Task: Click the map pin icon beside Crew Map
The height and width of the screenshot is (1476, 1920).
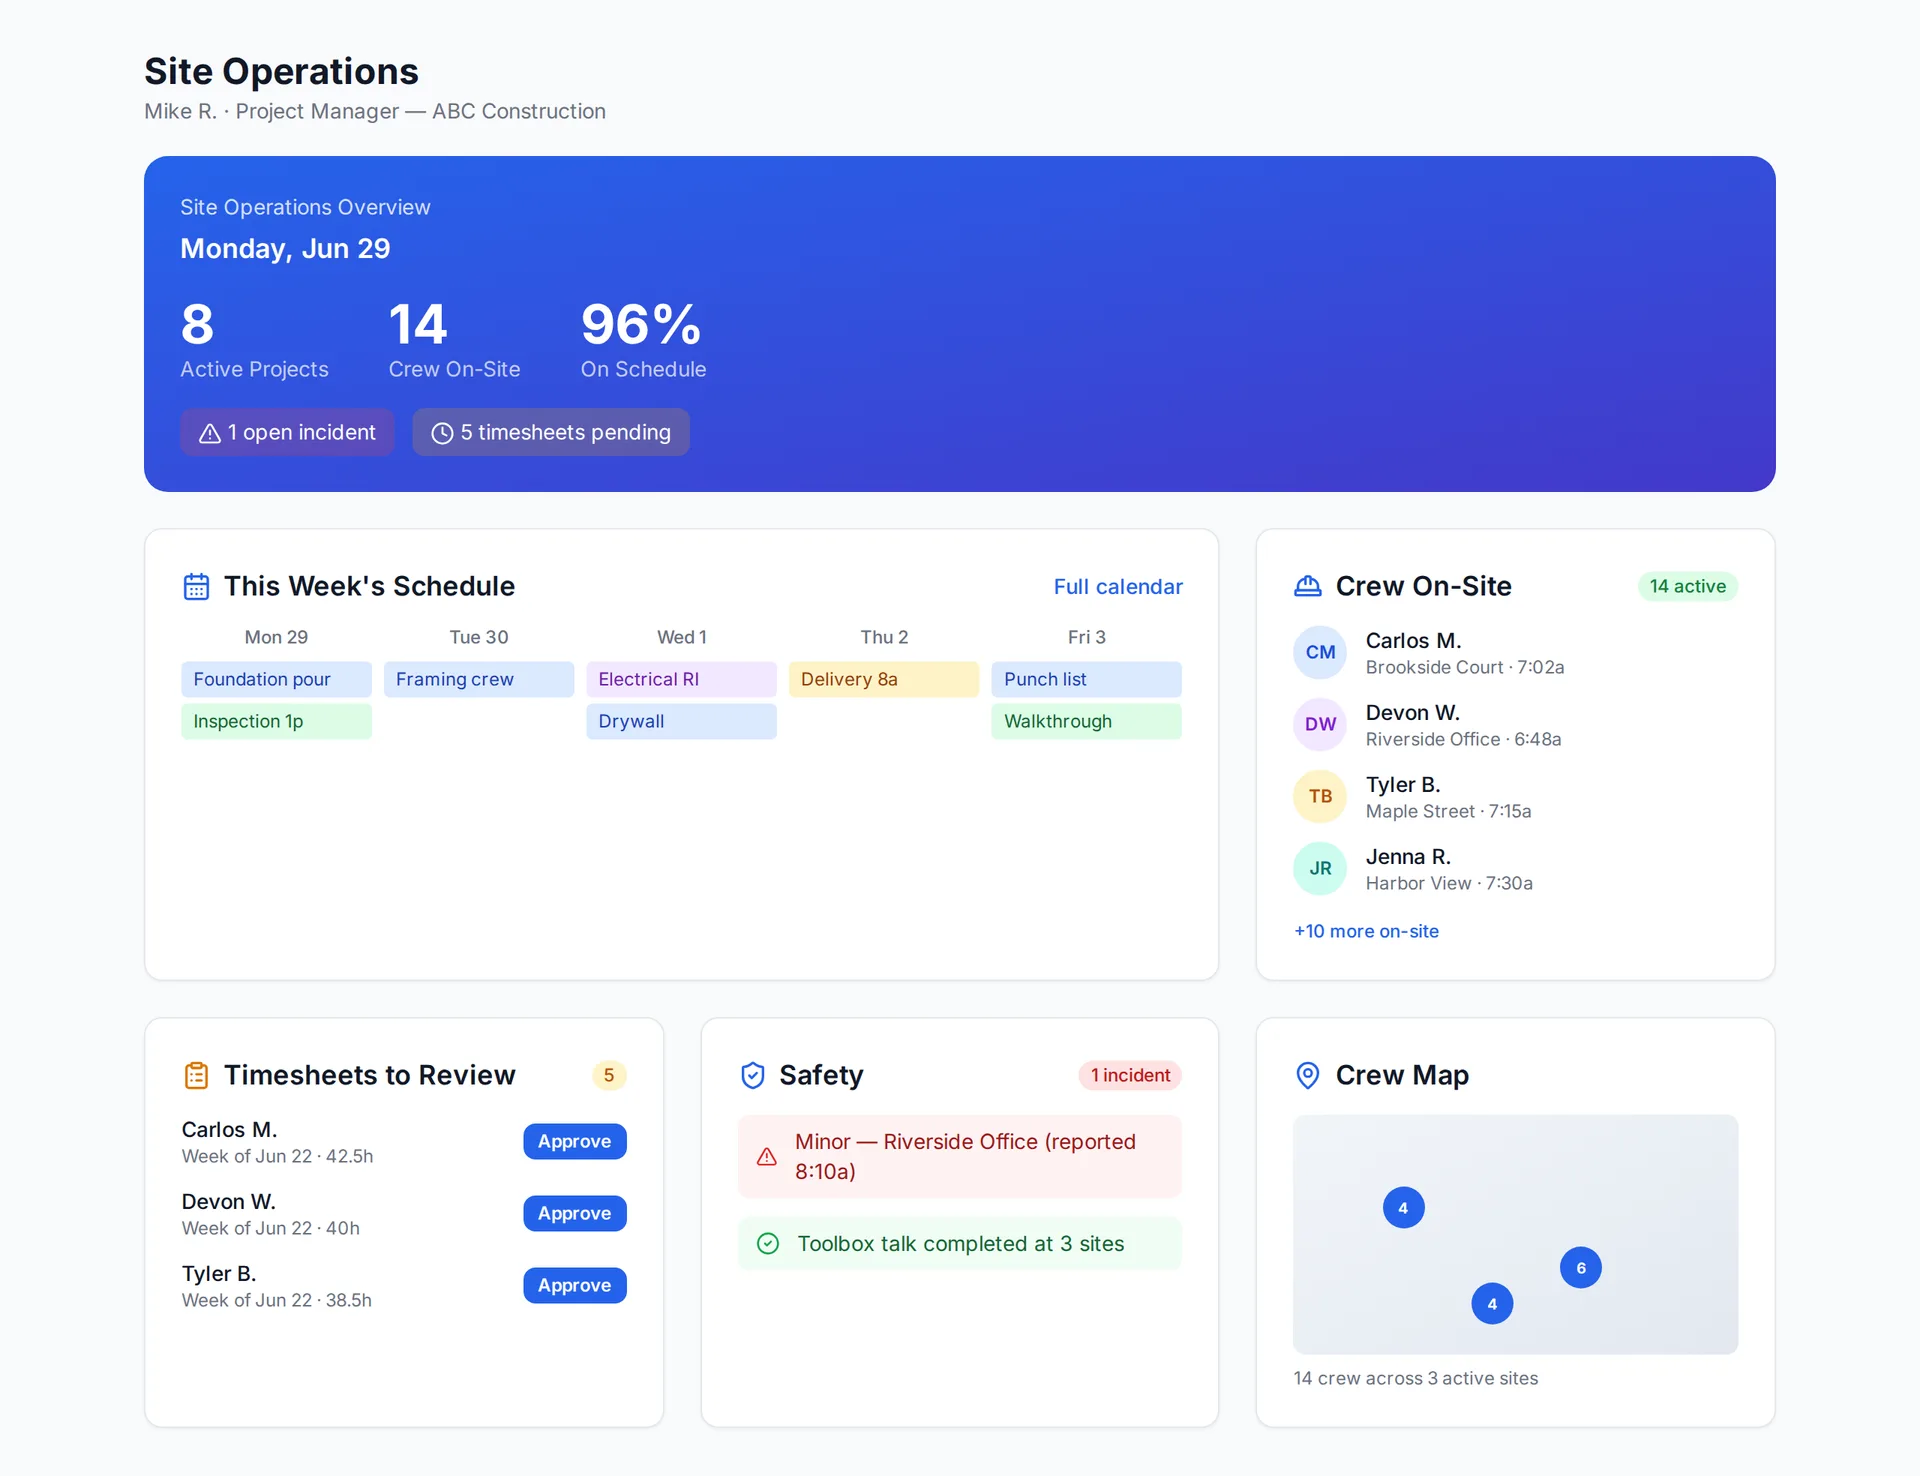Action: [1307, 1076]
